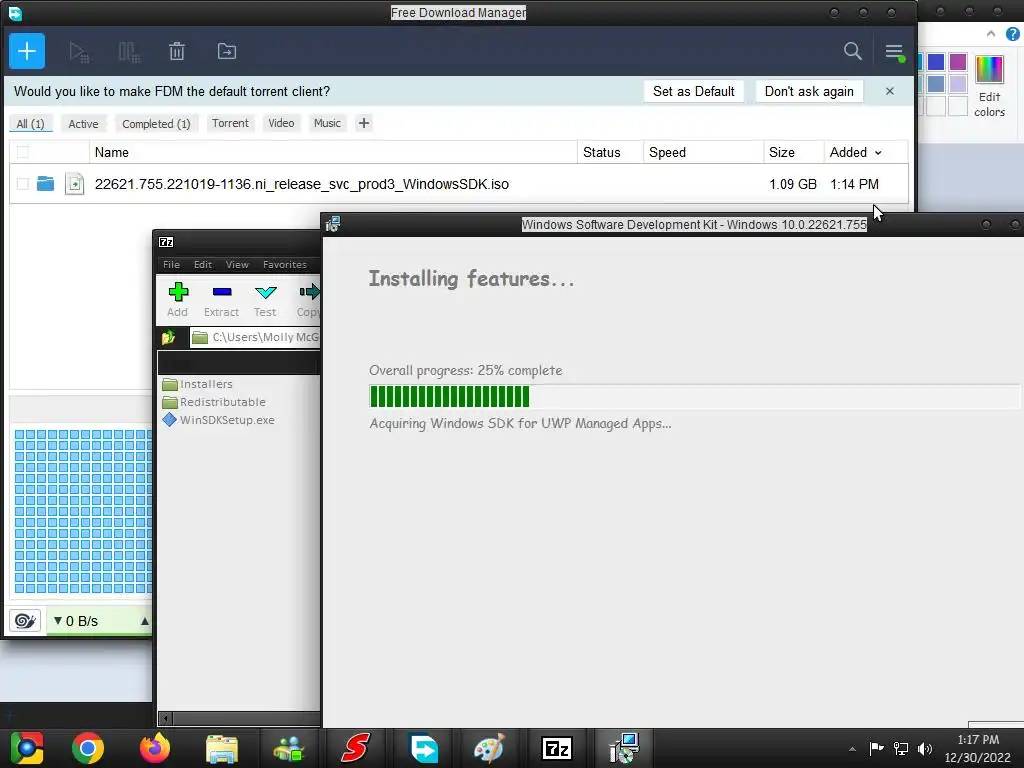Switch to Paint from the taskbar
The image size is (1024, 768).
coord(490,748)
